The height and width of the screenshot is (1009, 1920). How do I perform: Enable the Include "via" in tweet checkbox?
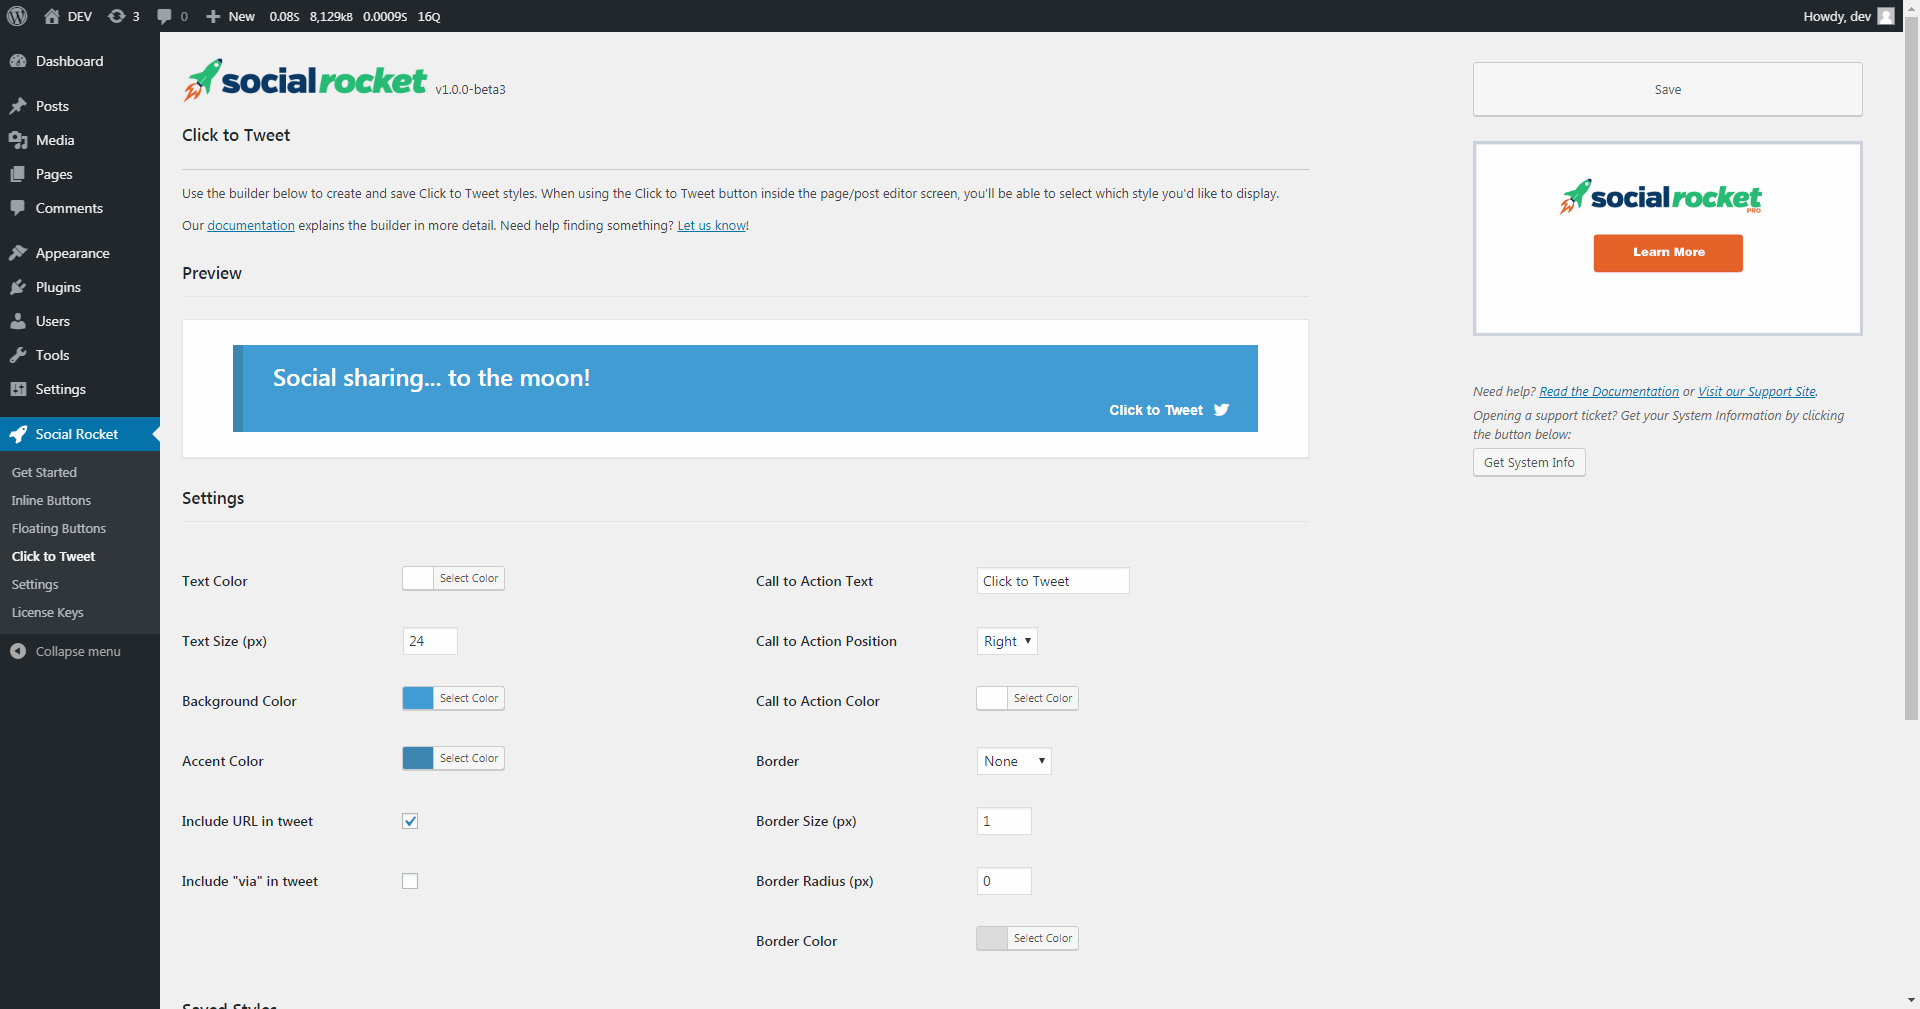point(410,881)
